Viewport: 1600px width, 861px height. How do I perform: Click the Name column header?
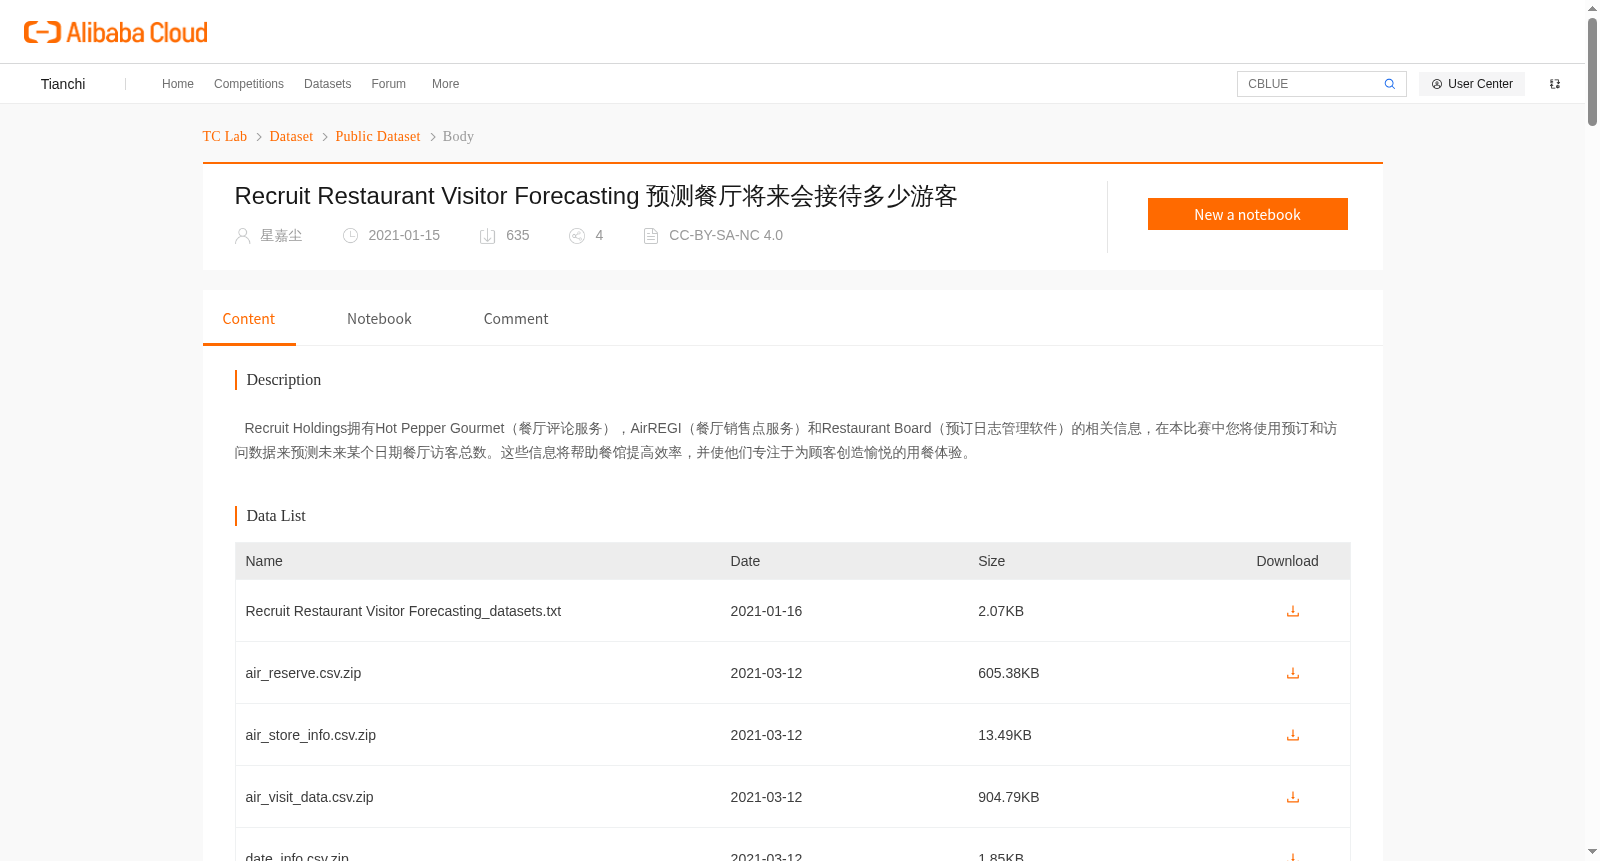pos(264,561)
